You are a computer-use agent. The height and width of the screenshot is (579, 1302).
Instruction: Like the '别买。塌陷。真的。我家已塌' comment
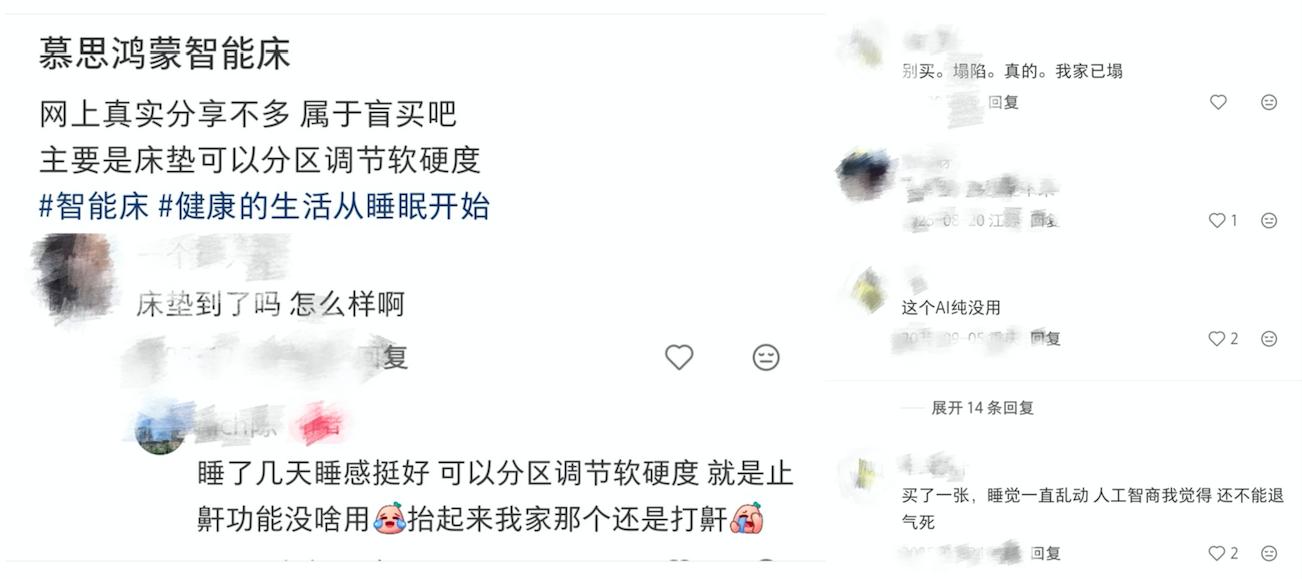point(1218,102)
